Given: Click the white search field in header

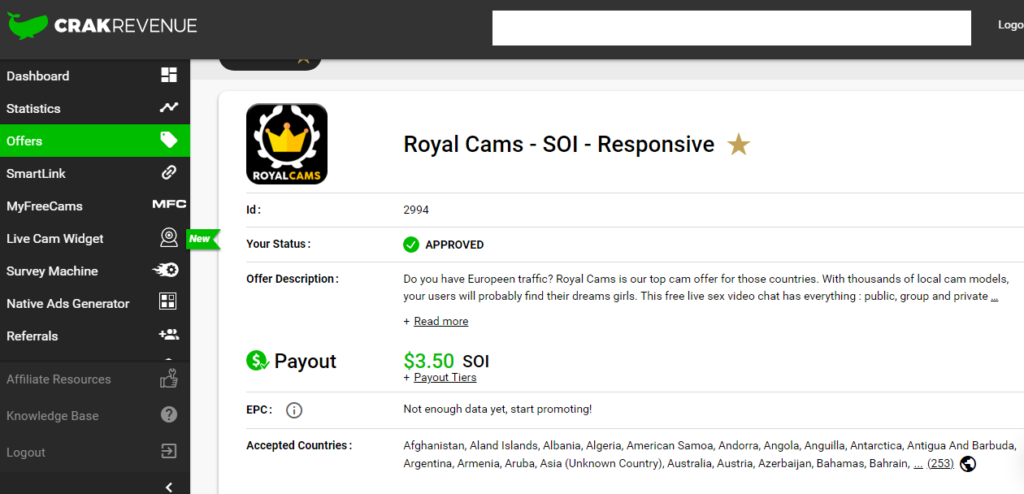Looking at the screenshot, I should (731, 27).
